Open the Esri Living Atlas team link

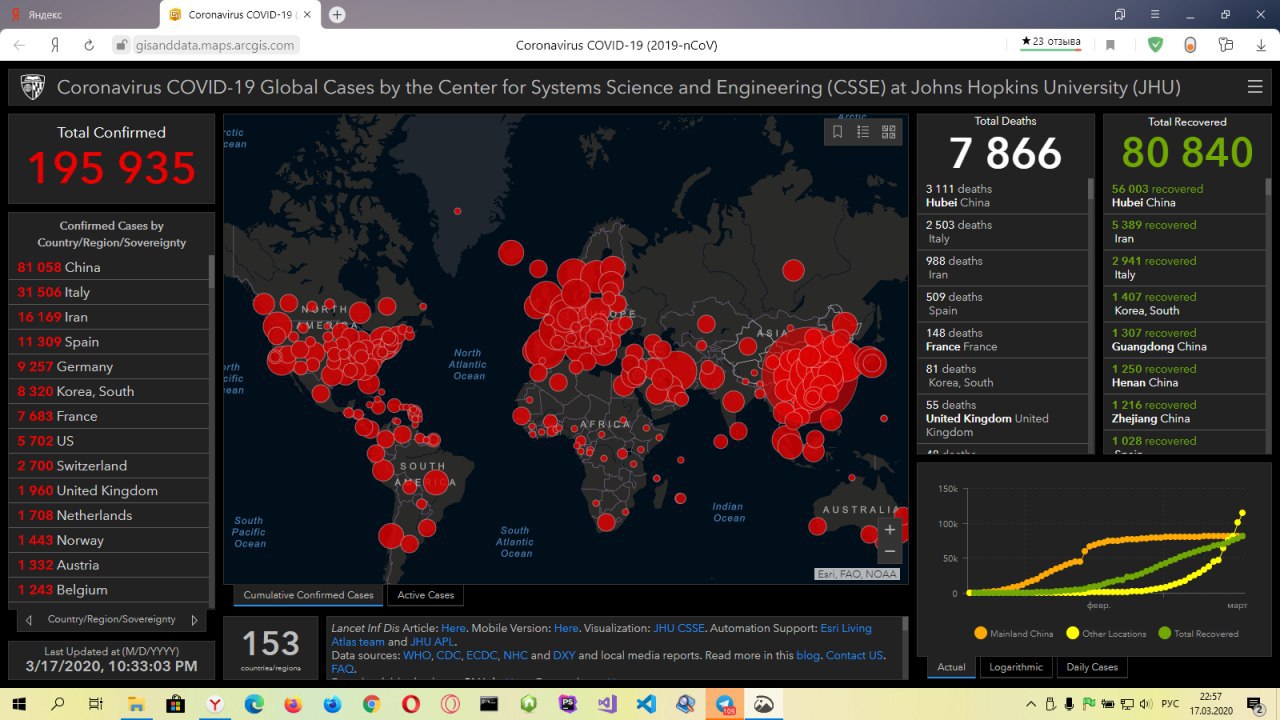[x=845, y=628]
